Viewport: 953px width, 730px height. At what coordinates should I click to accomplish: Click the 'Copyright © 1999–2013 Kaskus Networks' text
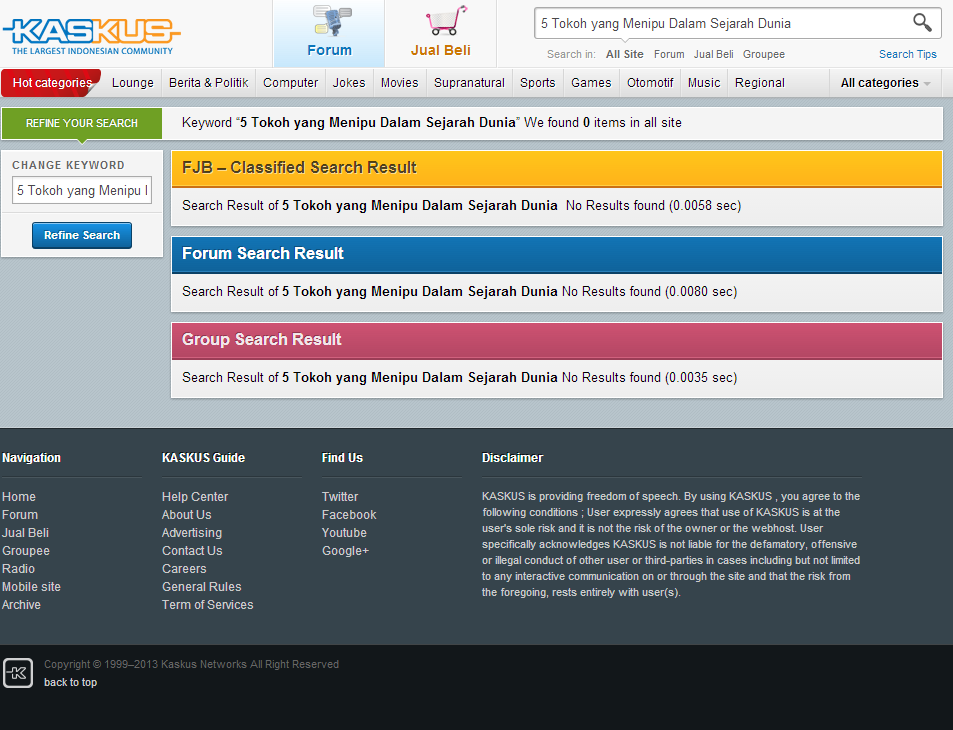pyautogui.click(x=145, y=664)
